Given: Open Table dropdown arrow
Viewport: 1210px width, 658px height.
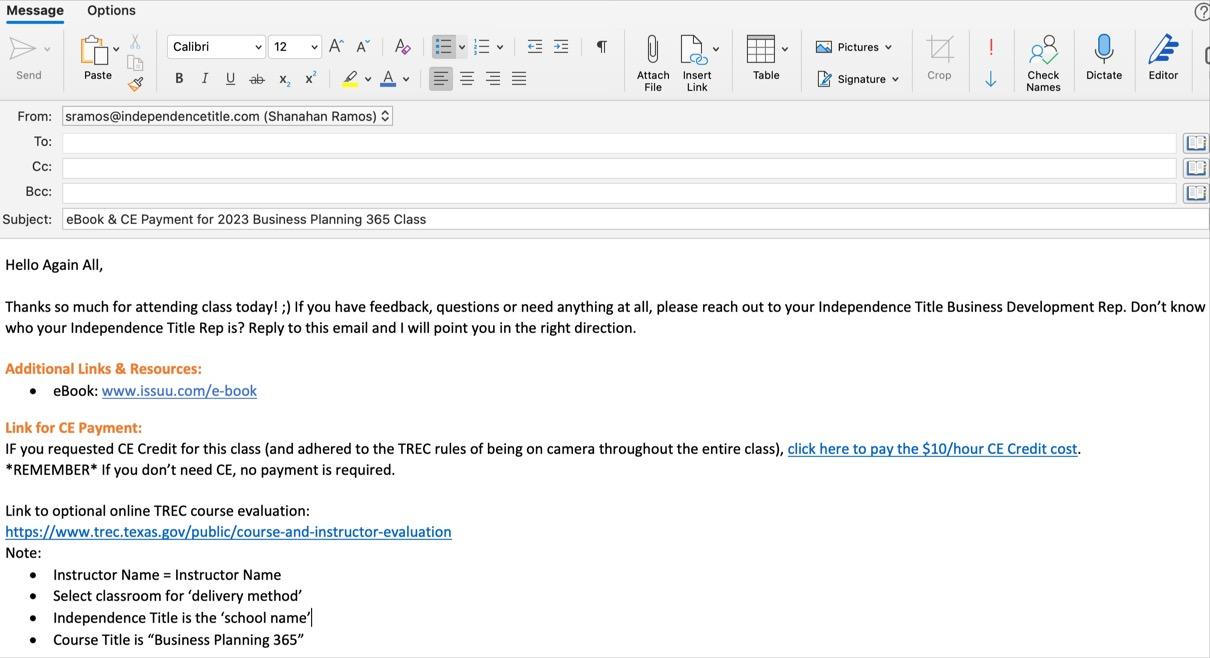Looking at the screenshot, I should coord(785,48).
